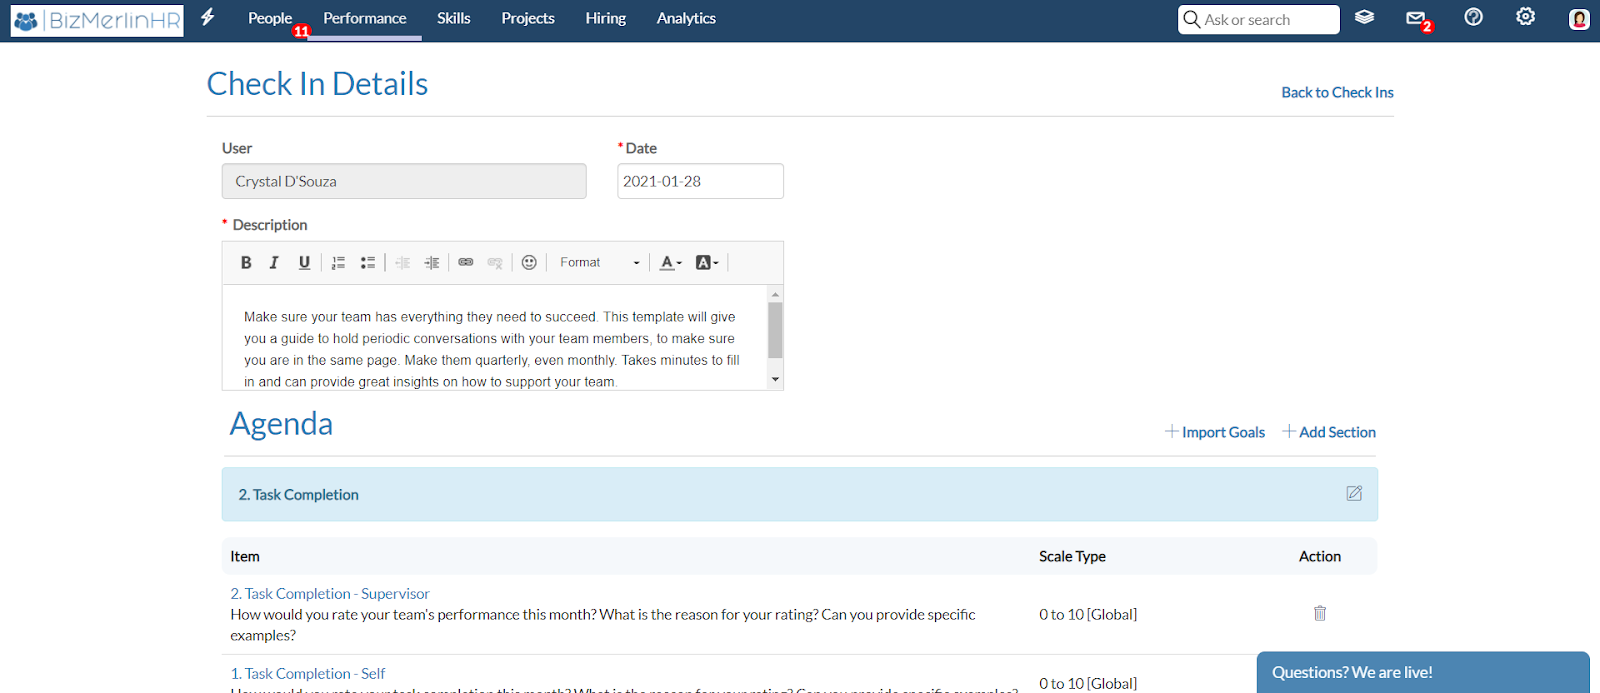Open the Skills menu
Image resolution: width=1600 pixels, height=693 pixels.
(x=454, y=18)
